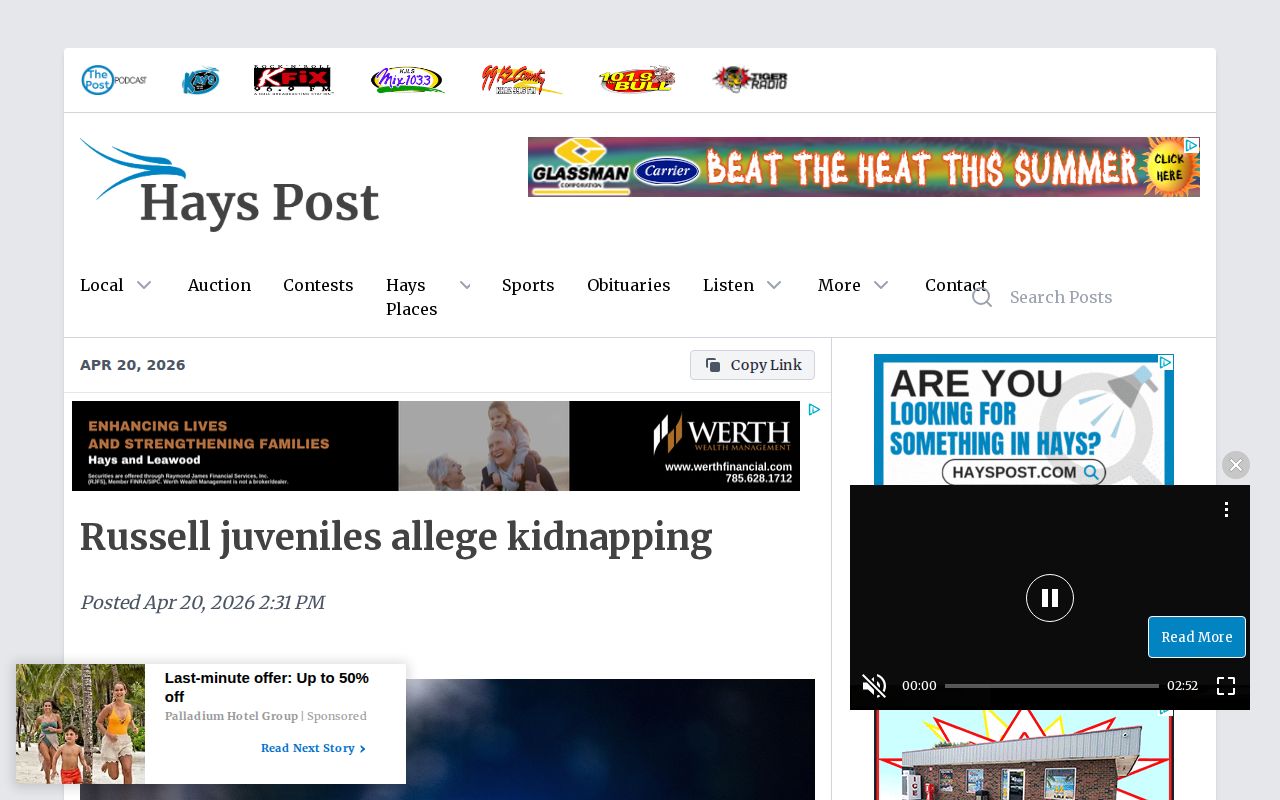Open the Glassman Beat the Heat banner
Image resolution: width=1280 pixels, height=800 pixels.
[x=864, y=167]
